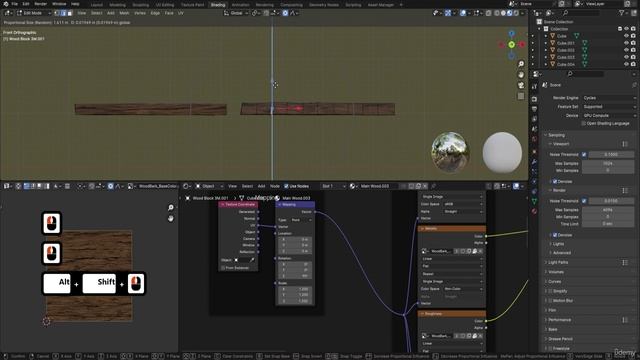Screen dimensions: 640x360
Task: Toggle Viewport Noise Threshold checkbox
Action: (x=584, y=155)
